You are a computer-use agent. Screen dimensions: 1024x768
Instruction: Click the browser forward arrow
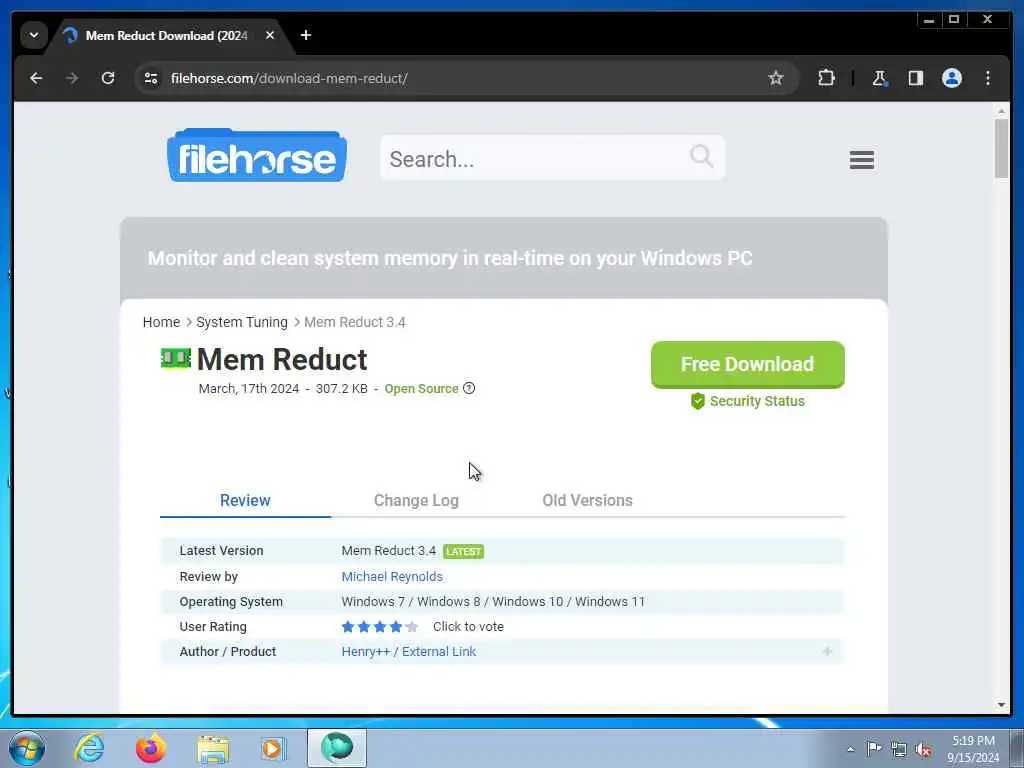72,78
